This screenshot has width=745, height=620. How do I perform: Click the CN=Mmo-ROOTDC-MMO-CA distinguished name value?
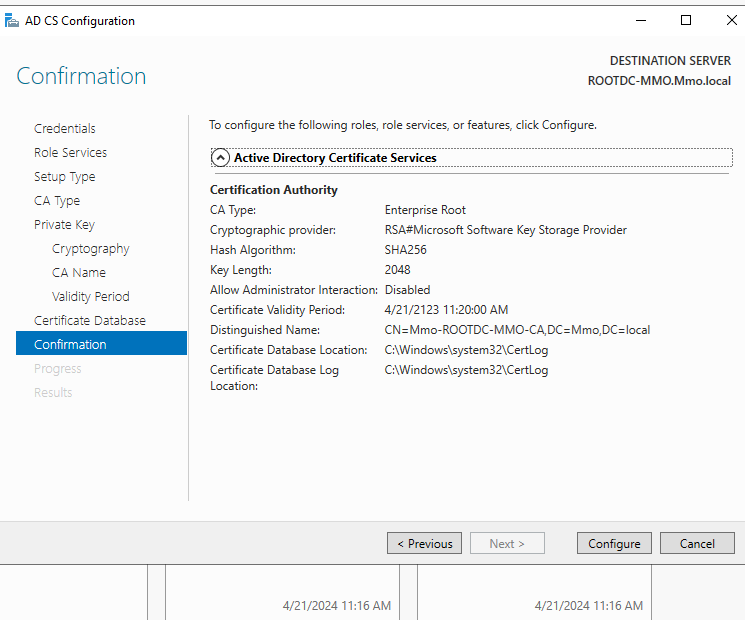517,330
